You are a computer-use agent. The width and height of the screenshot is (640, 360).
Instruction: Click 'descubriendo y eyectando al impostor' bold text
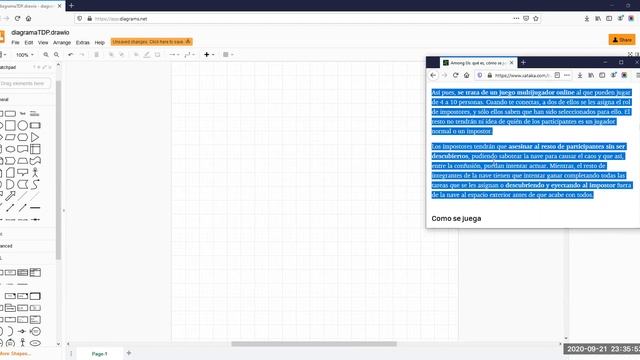pyautogui.click(x=560, y=185)
